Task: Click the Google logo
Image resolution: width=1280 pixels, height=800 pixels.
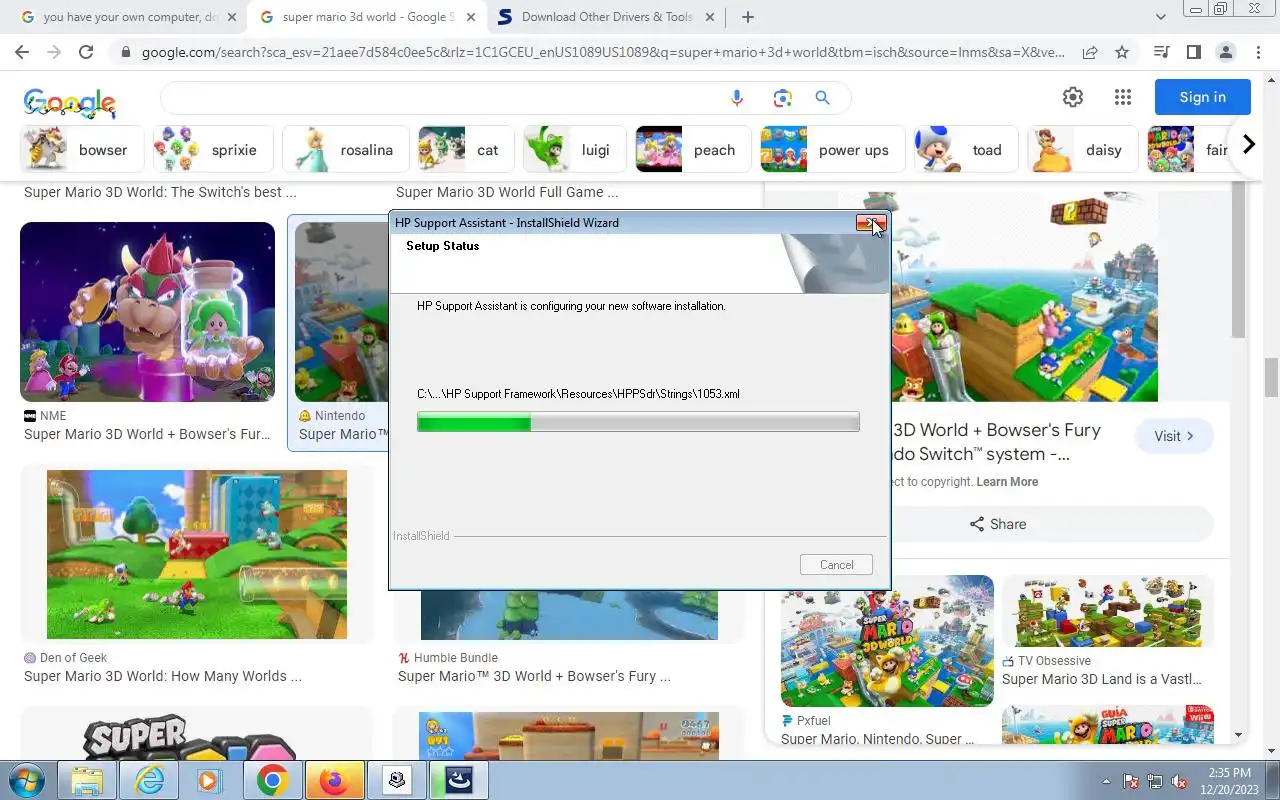Action: pyautogui.click(x=70, y=102)
